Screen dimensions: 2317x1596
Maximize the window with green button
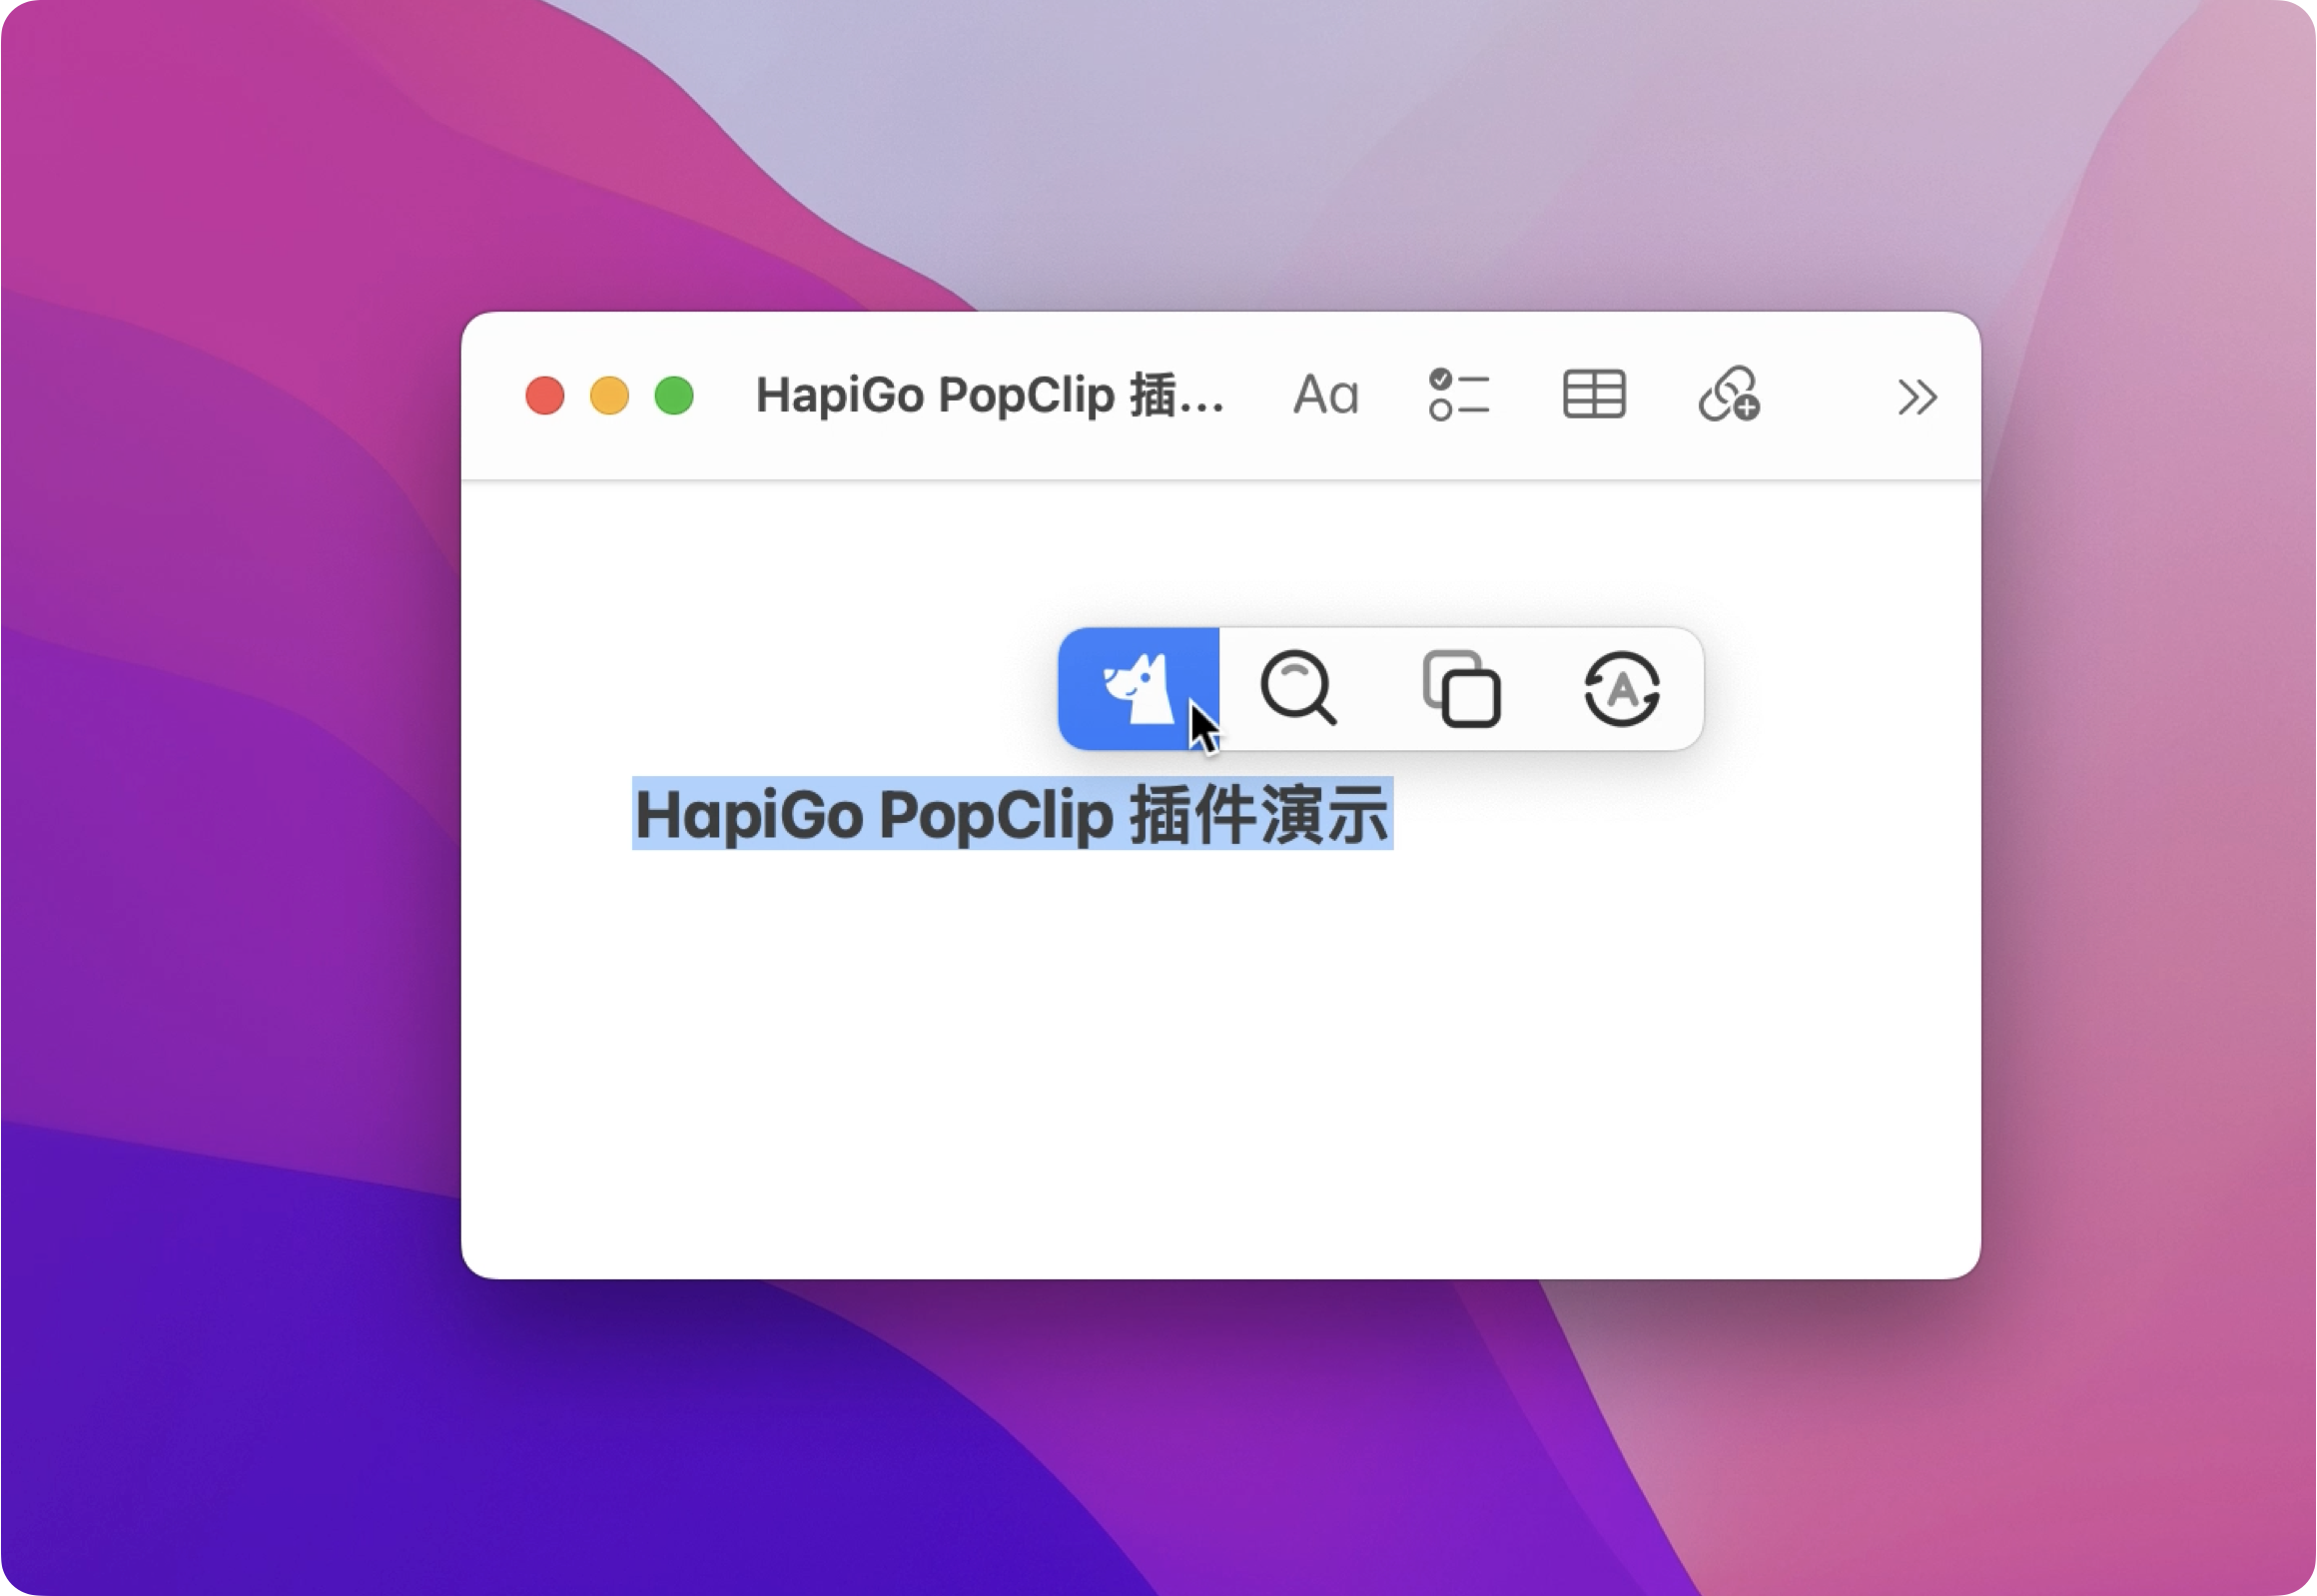tap(674, 396)
